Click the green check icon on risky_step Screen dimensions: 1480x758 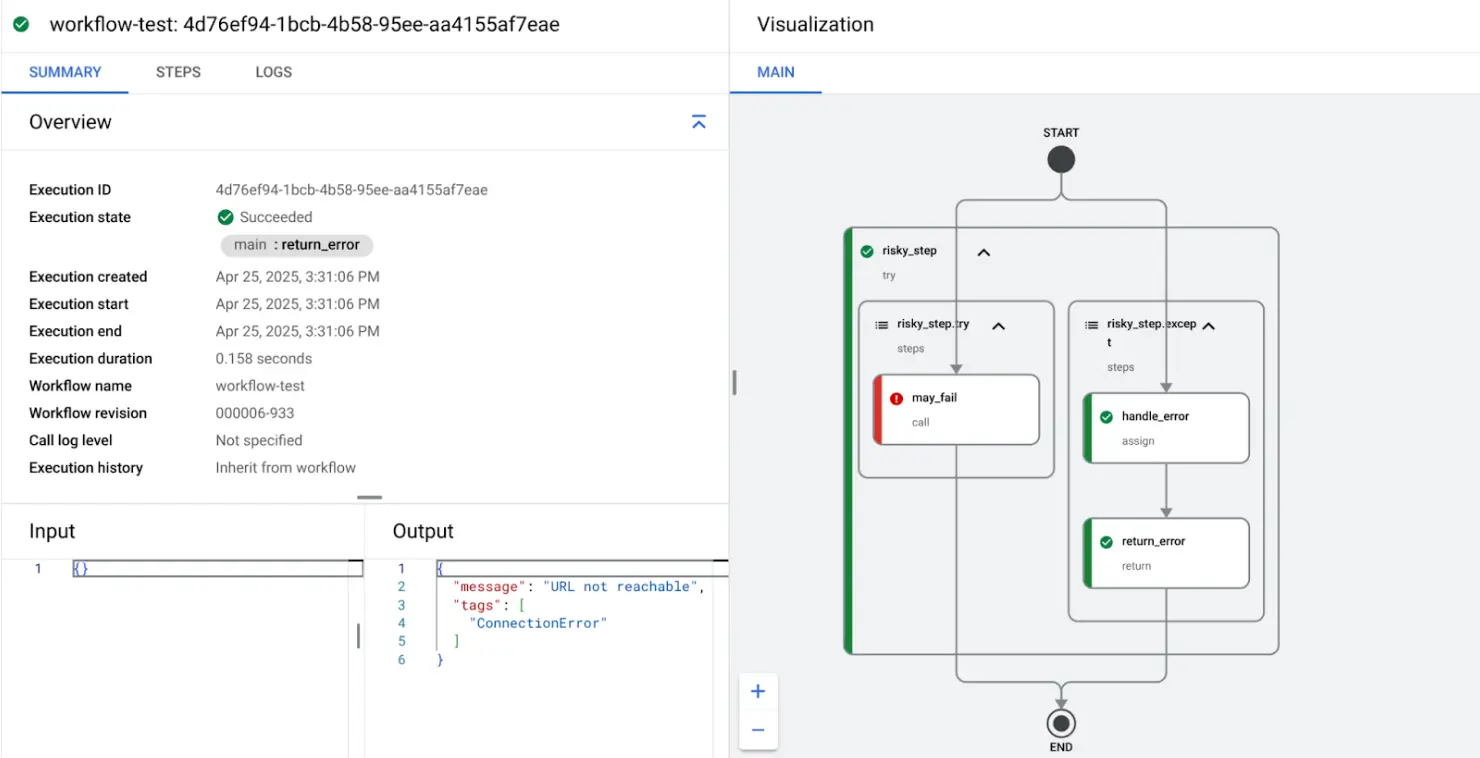click(867, 251)
